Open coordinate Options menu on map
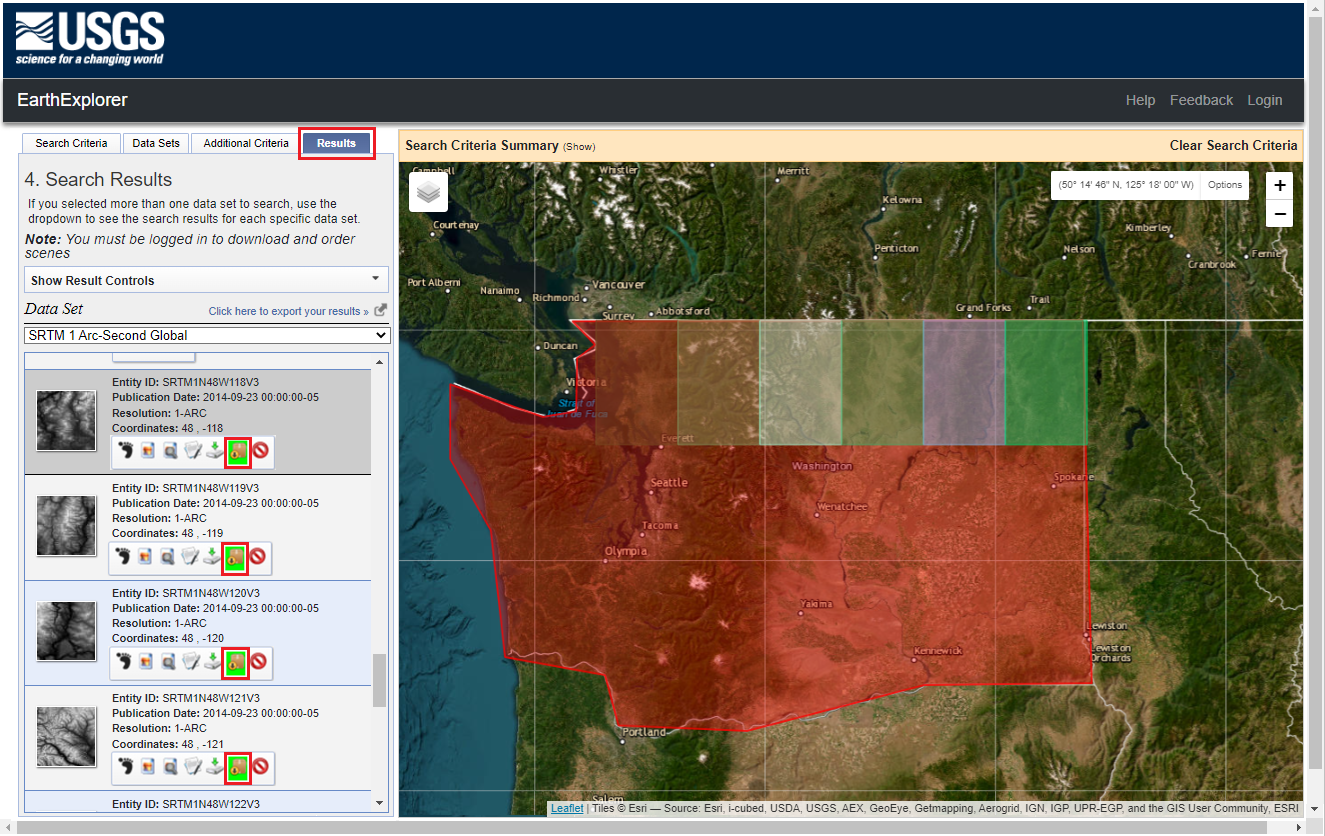The image size is (1325, 836). click(x=1224, y=185)
